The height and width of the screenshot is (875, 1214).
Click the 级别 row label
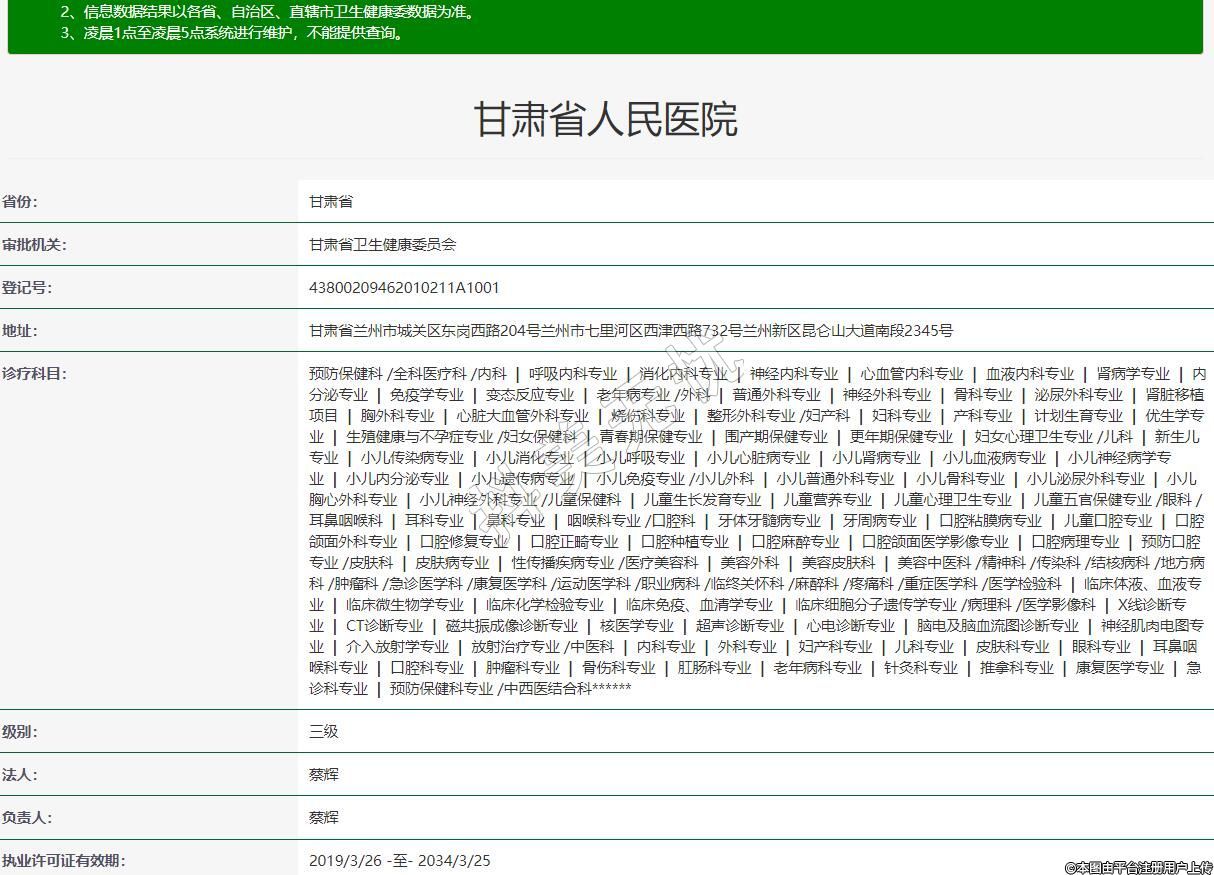coord(19,731)
